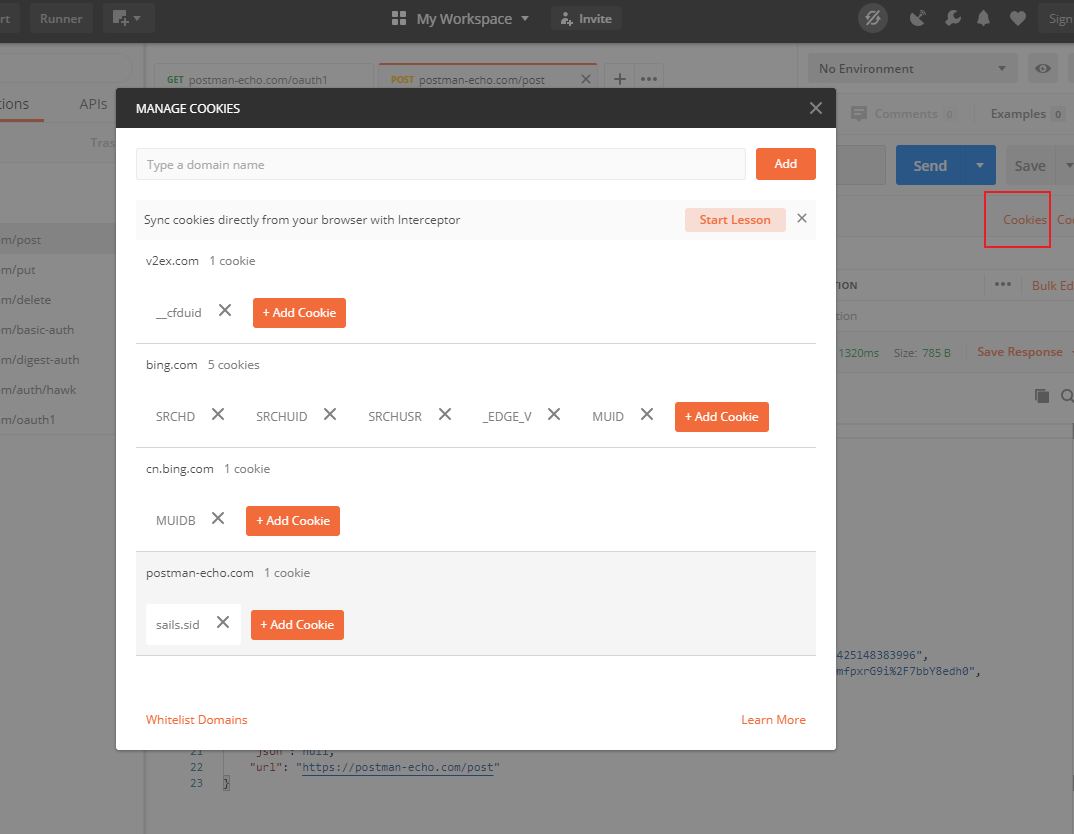
Task: Delete the sails.sid cookie
Action: [223, 622]
